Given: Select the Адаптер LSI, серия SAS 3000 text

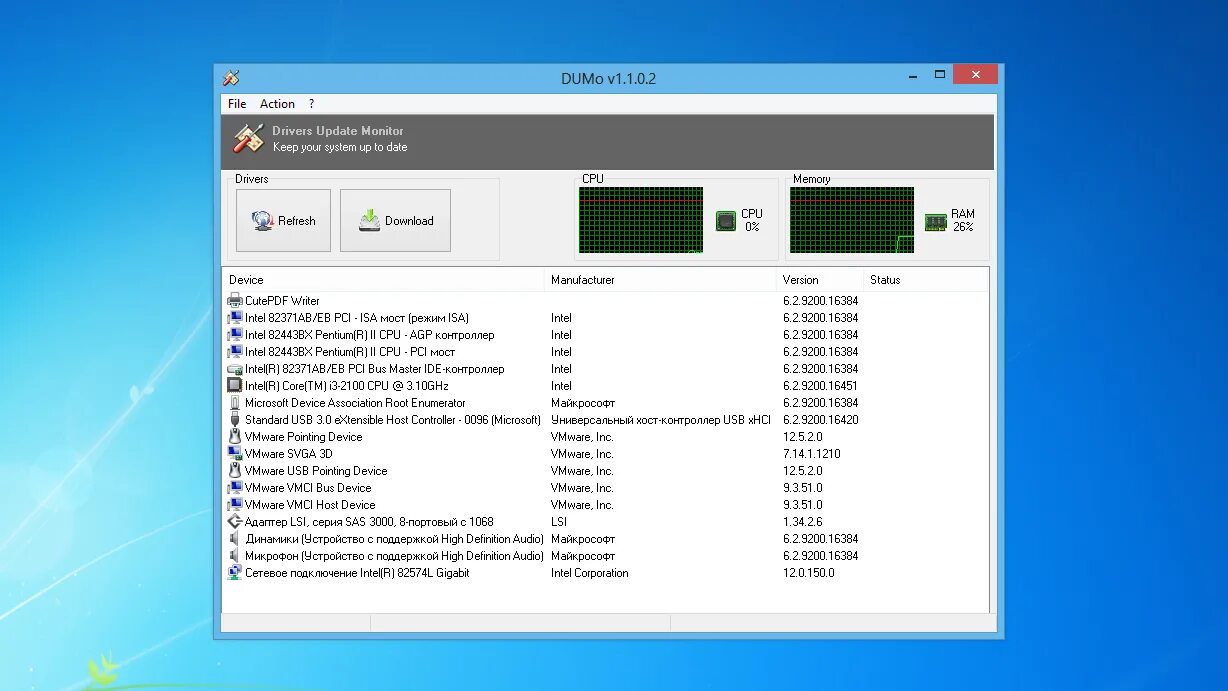Looking at the screenshot, I should 369,522.
